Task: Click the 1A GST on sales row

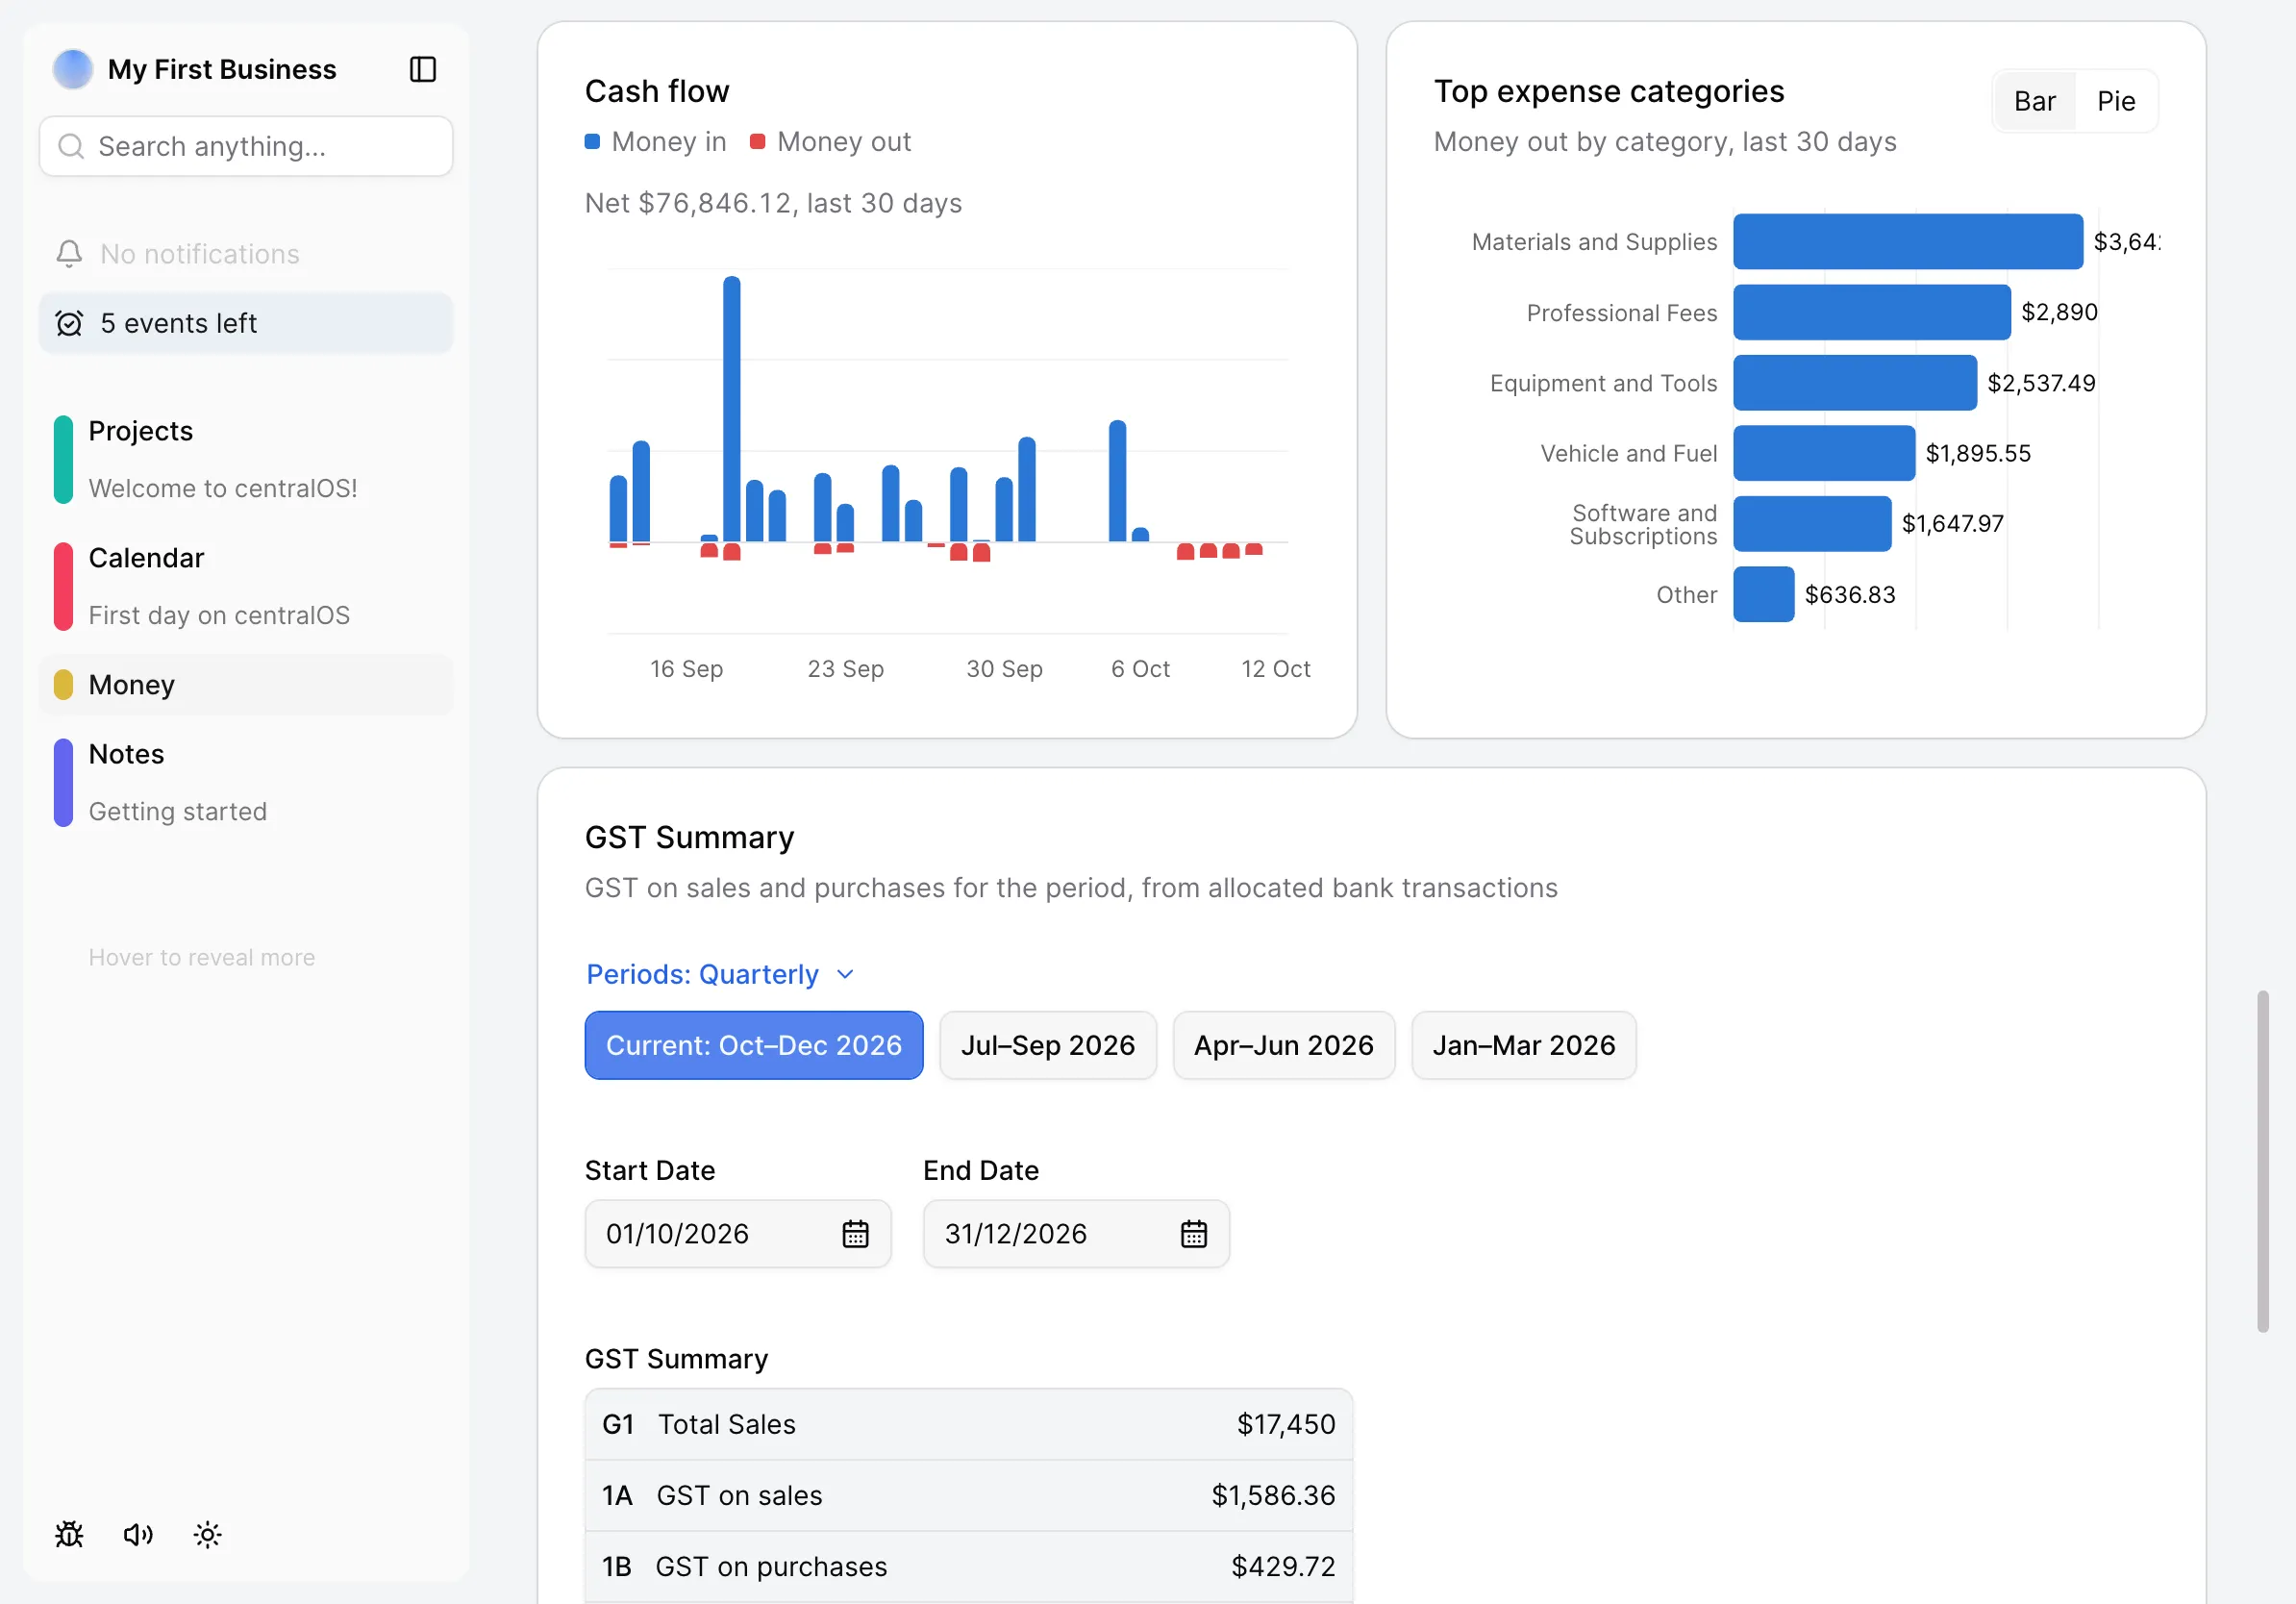Action: [968, 1495]
